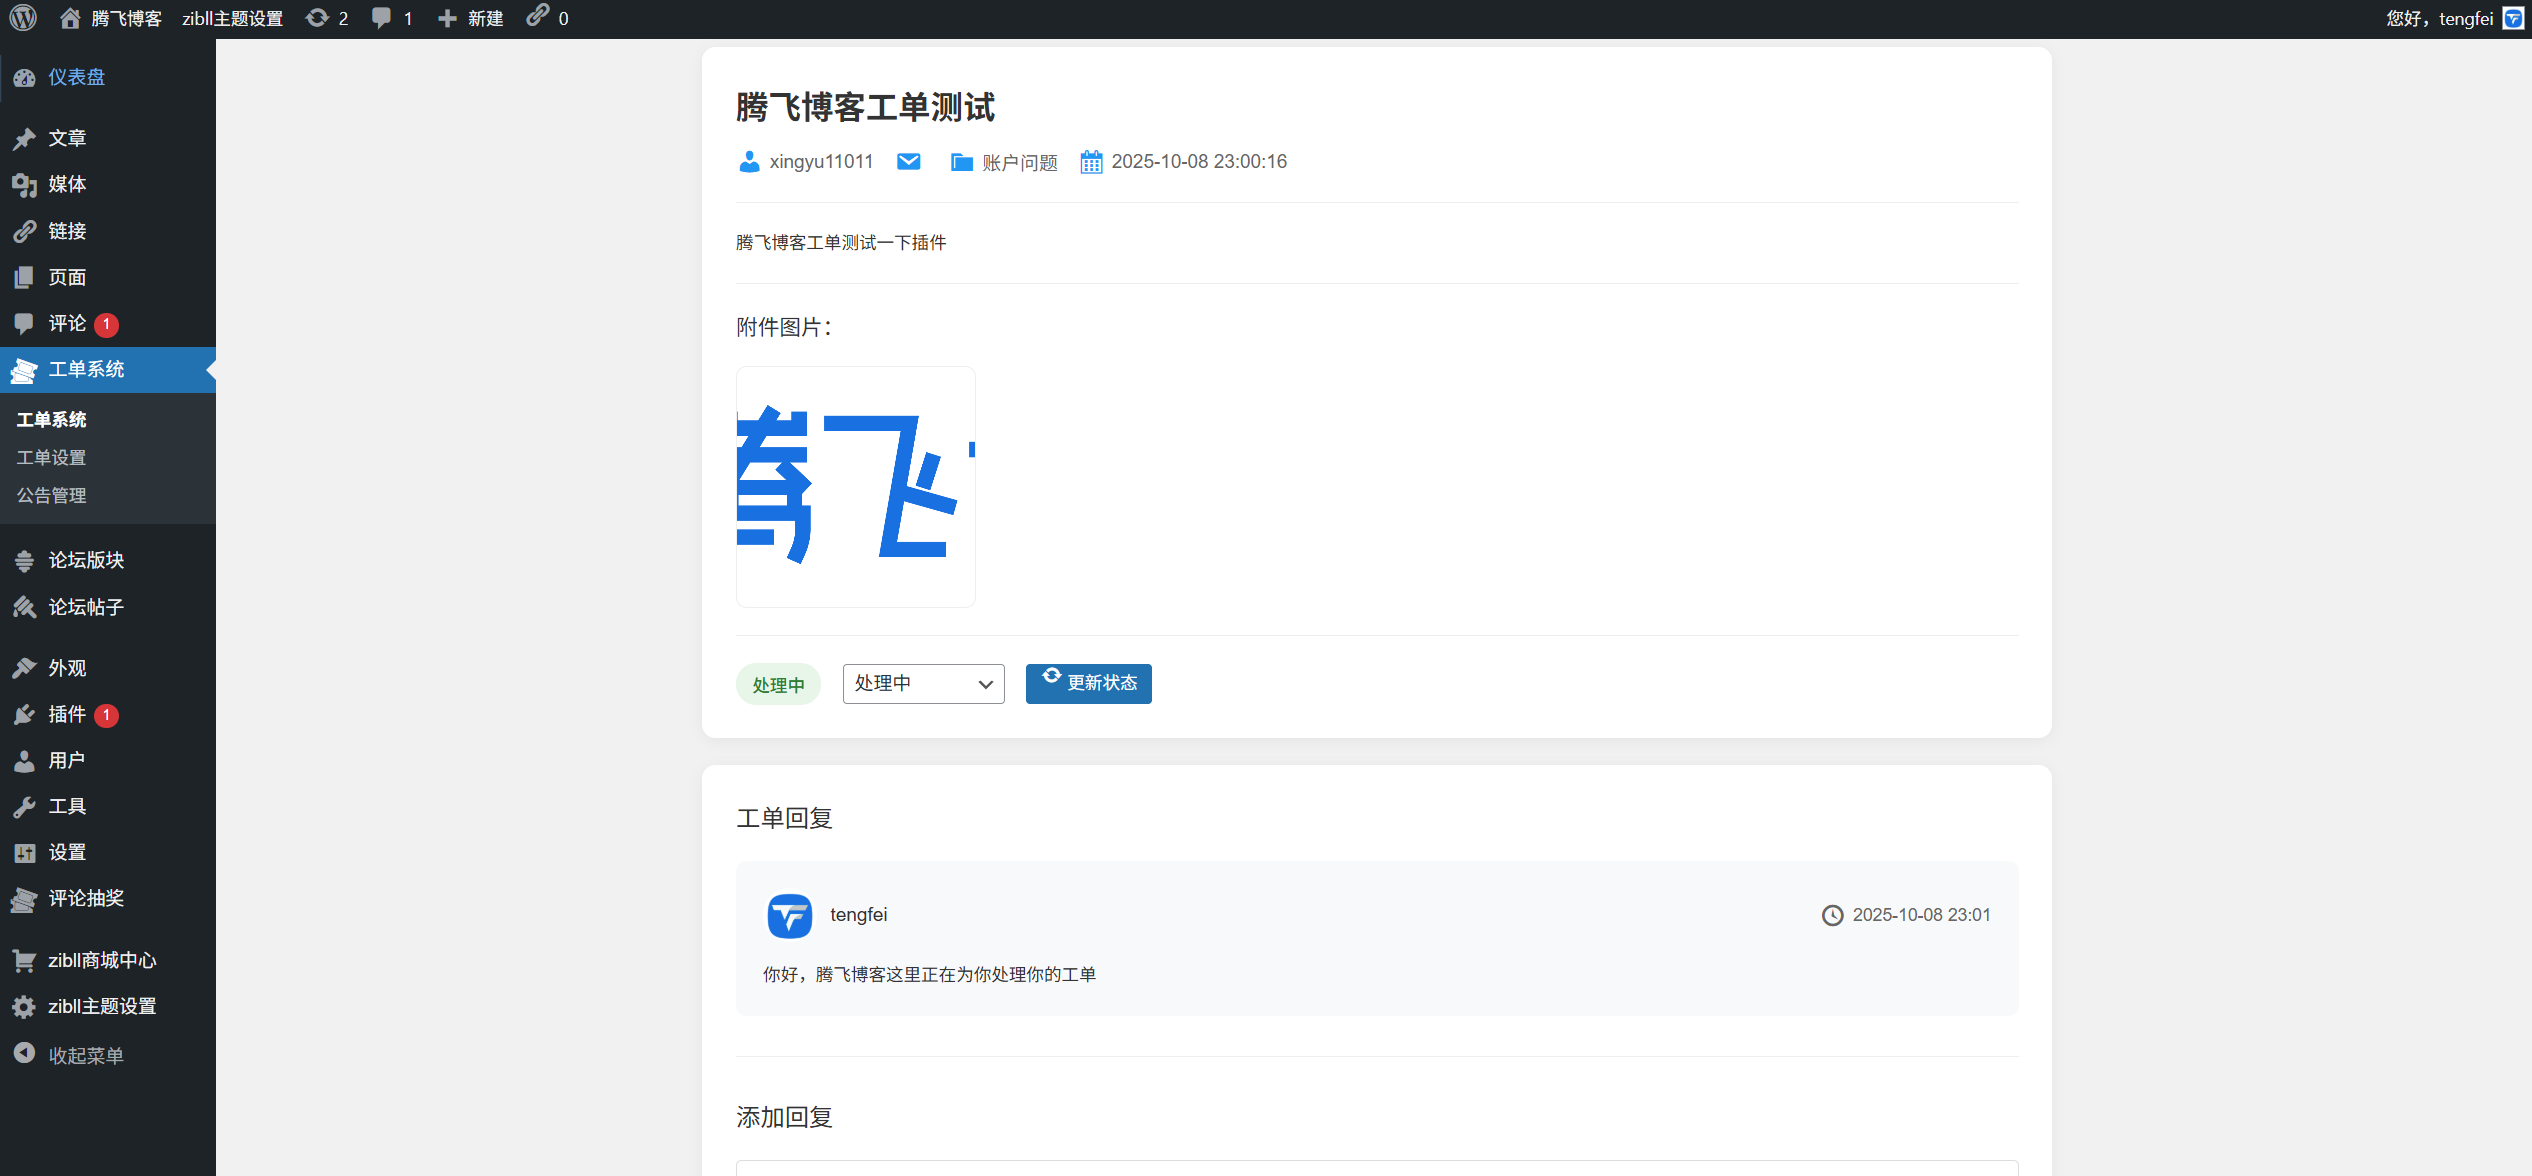This screenshot has height=1176, width=2532.
Task: Click the attachment image thumbnail
Action: pos(855,486)
